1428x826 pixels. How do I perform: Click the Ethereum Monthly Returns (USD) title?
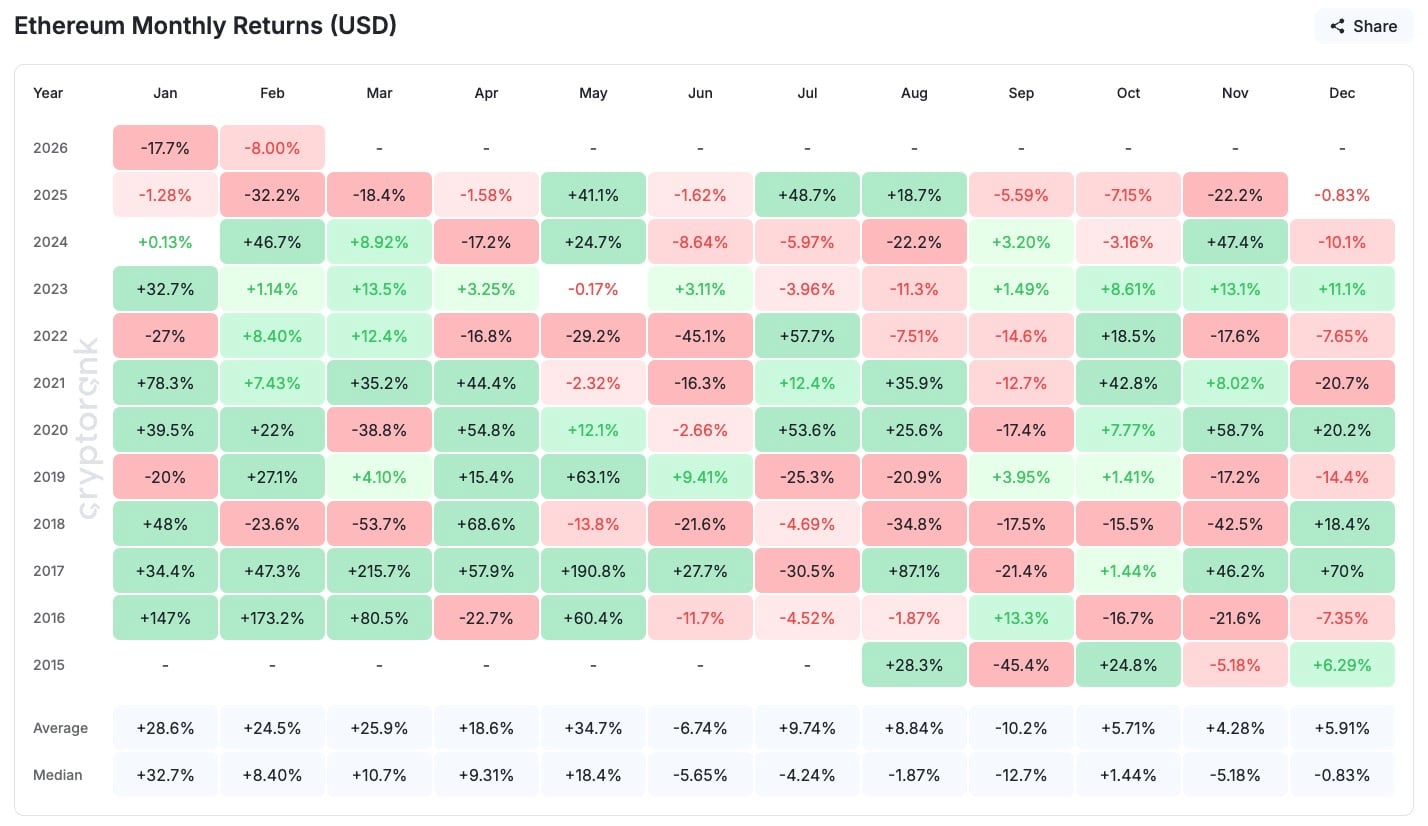tap(206, 26)
